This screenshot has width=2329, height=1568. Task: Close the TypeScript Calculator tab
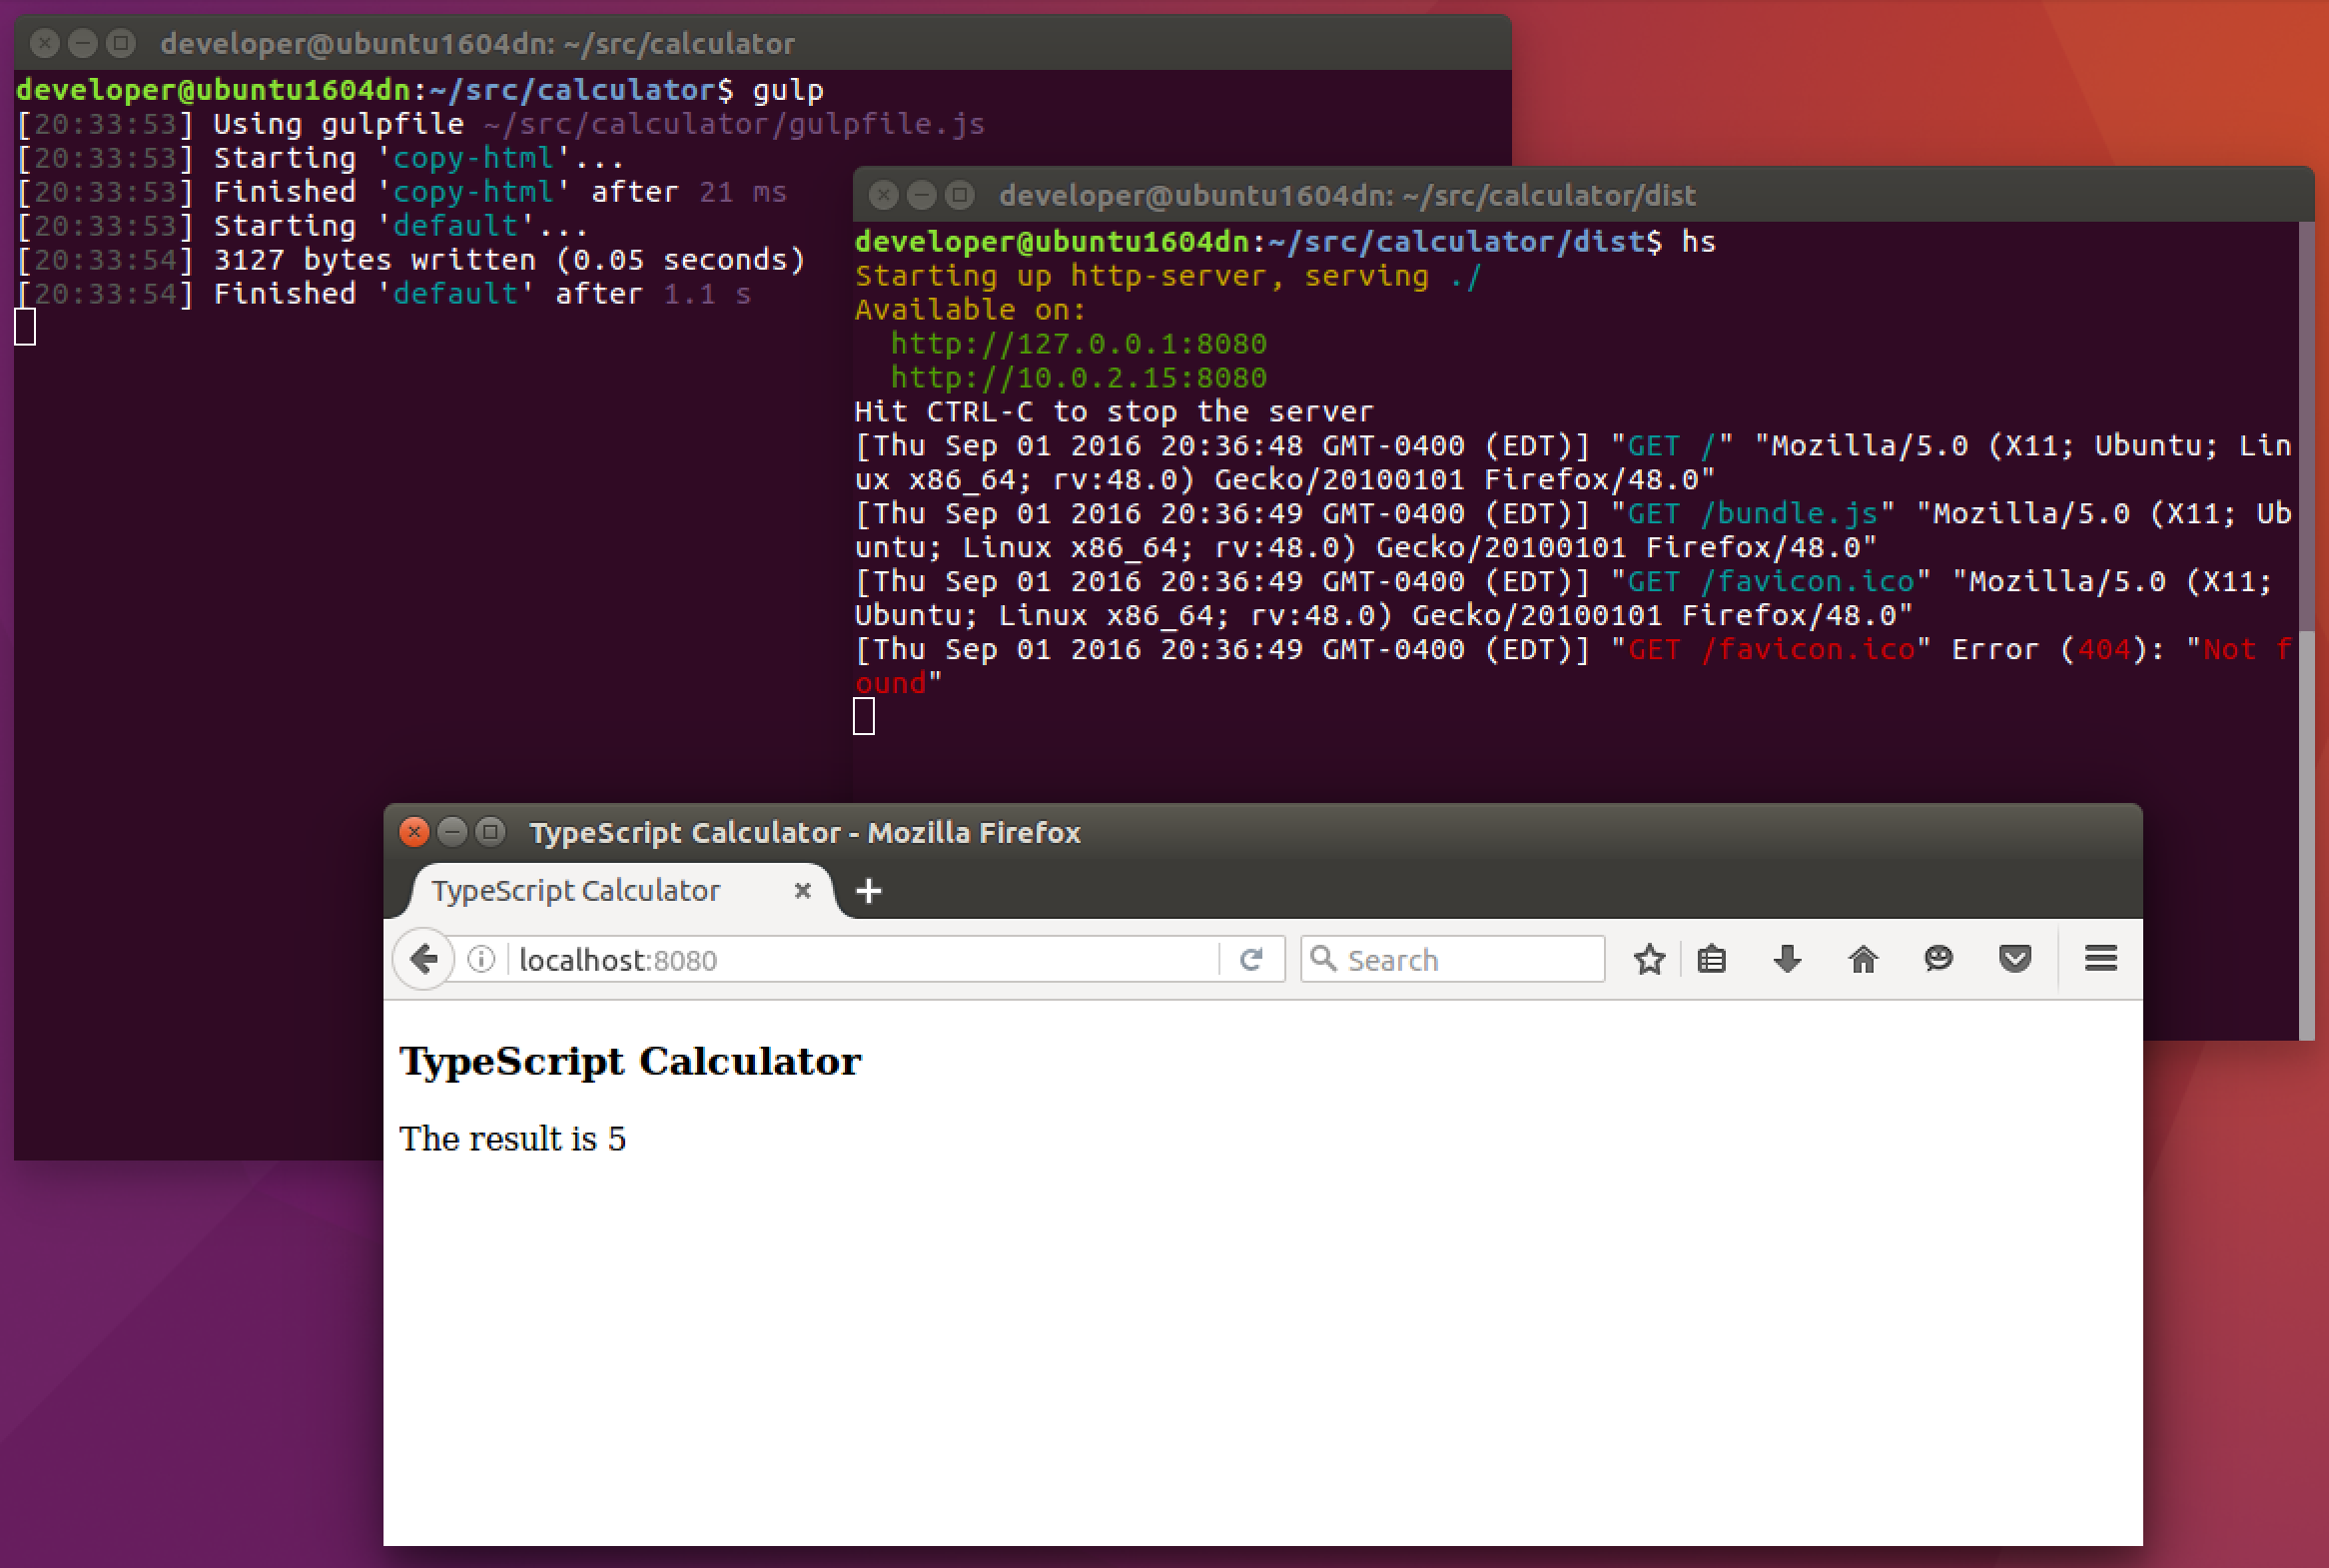[802, 890]
